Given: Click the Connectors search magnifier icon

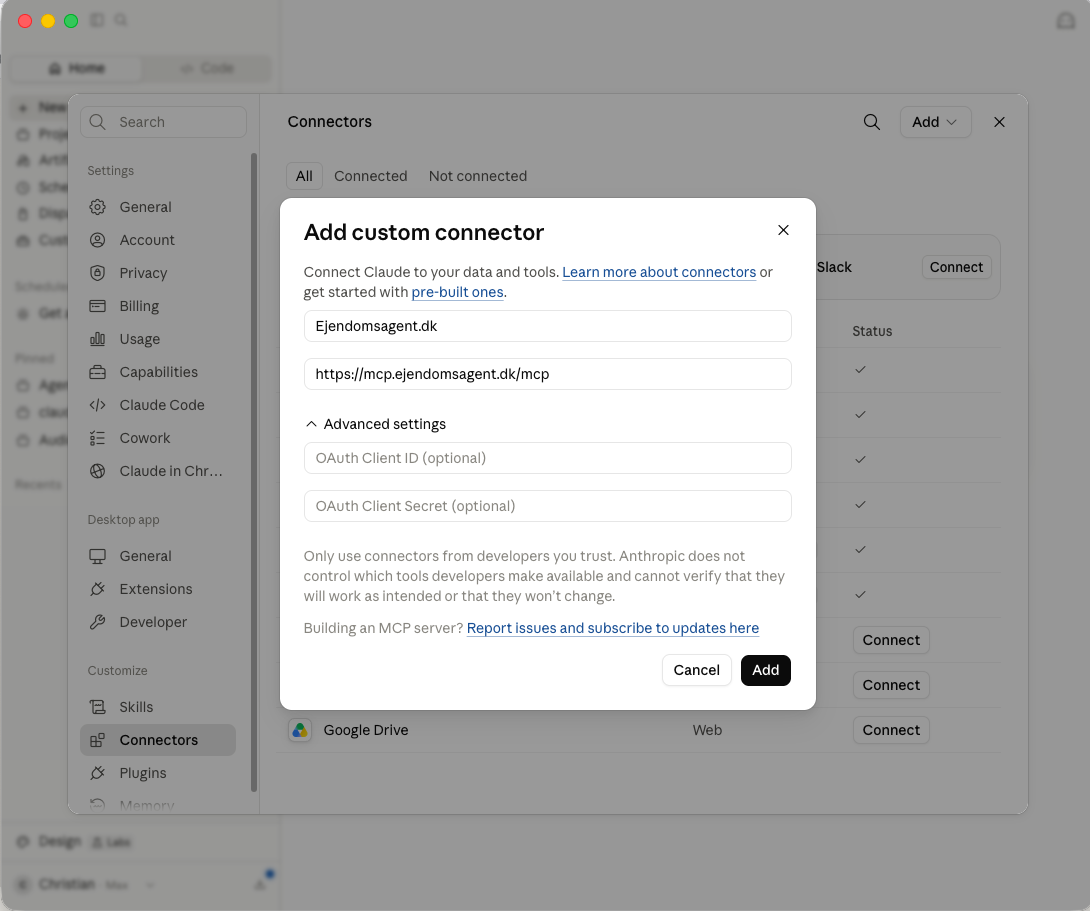Looking at the screenshot, I should (872, 122).
